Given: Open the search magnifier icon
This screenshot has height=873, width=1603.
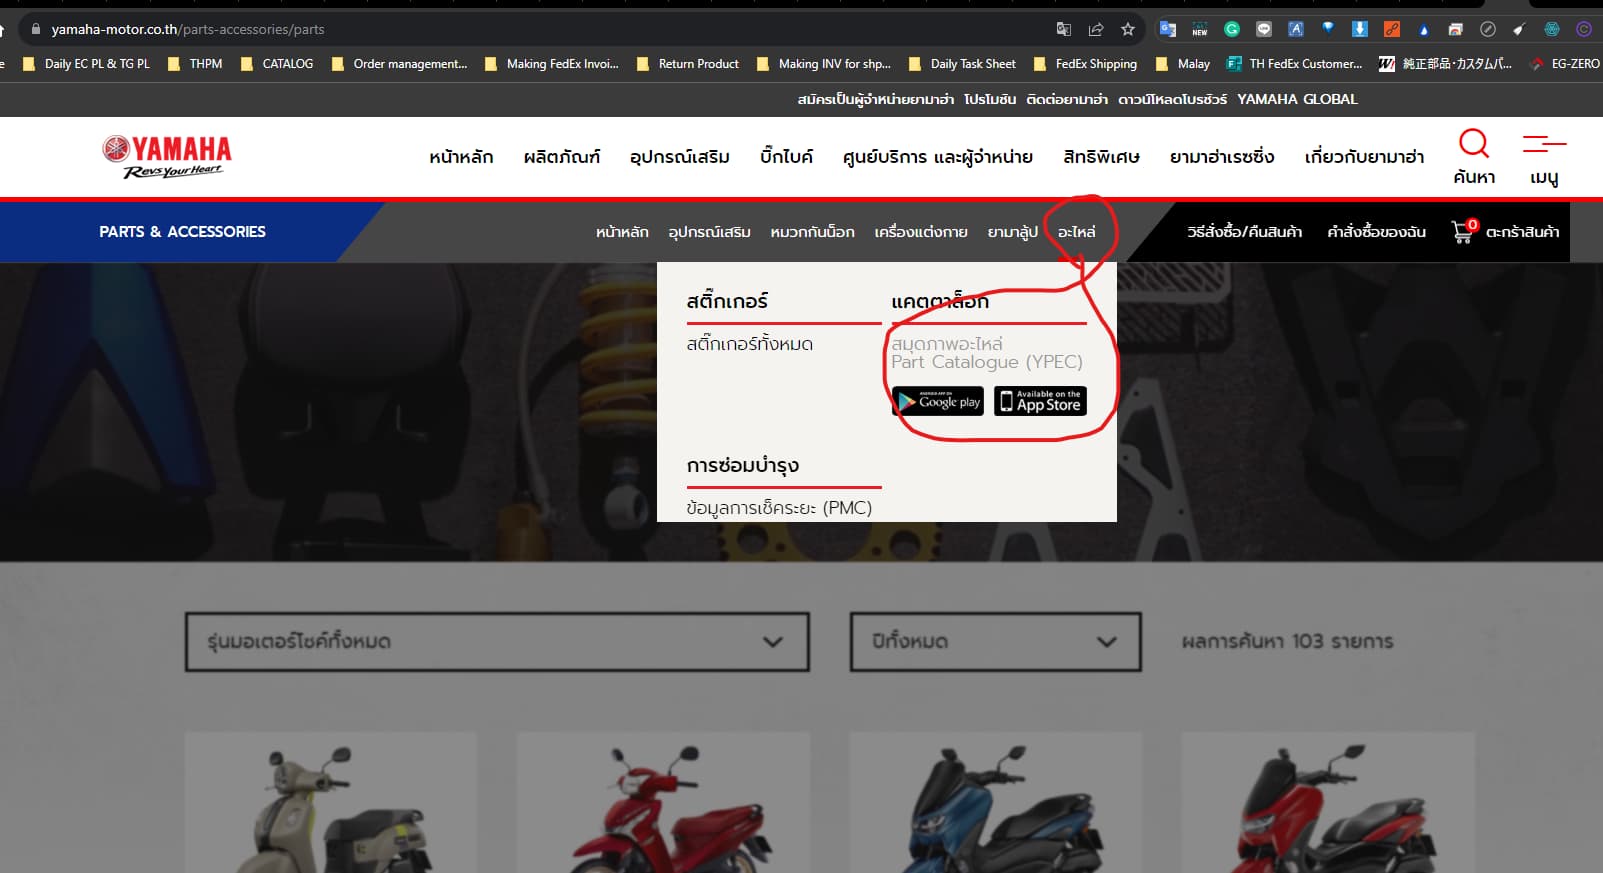Looking at the screenshot, I should pos(1473,144).
